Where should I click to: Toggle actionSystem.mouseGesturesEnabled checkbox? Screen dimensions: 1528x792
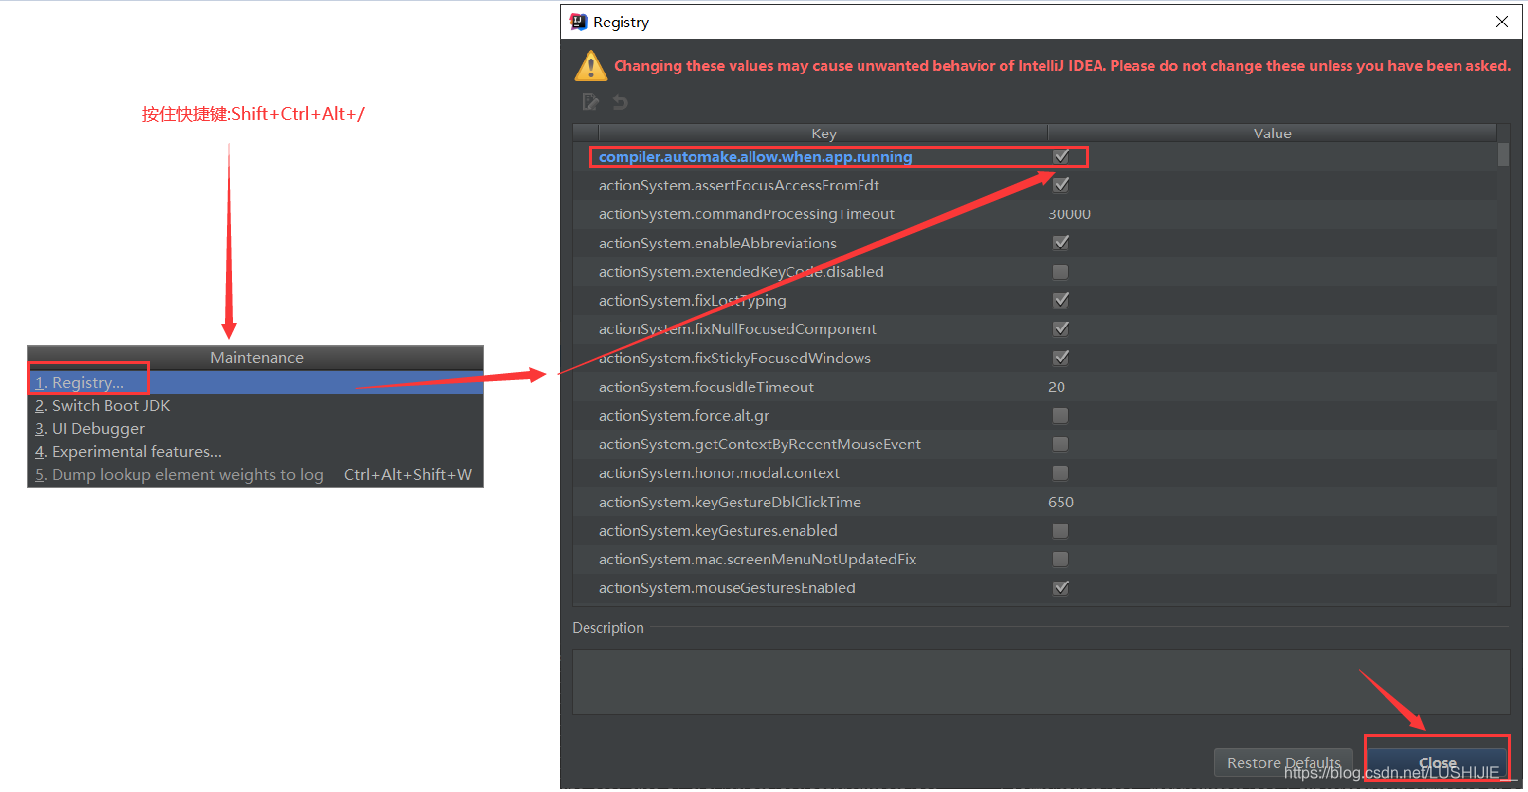coord(1061,588)
